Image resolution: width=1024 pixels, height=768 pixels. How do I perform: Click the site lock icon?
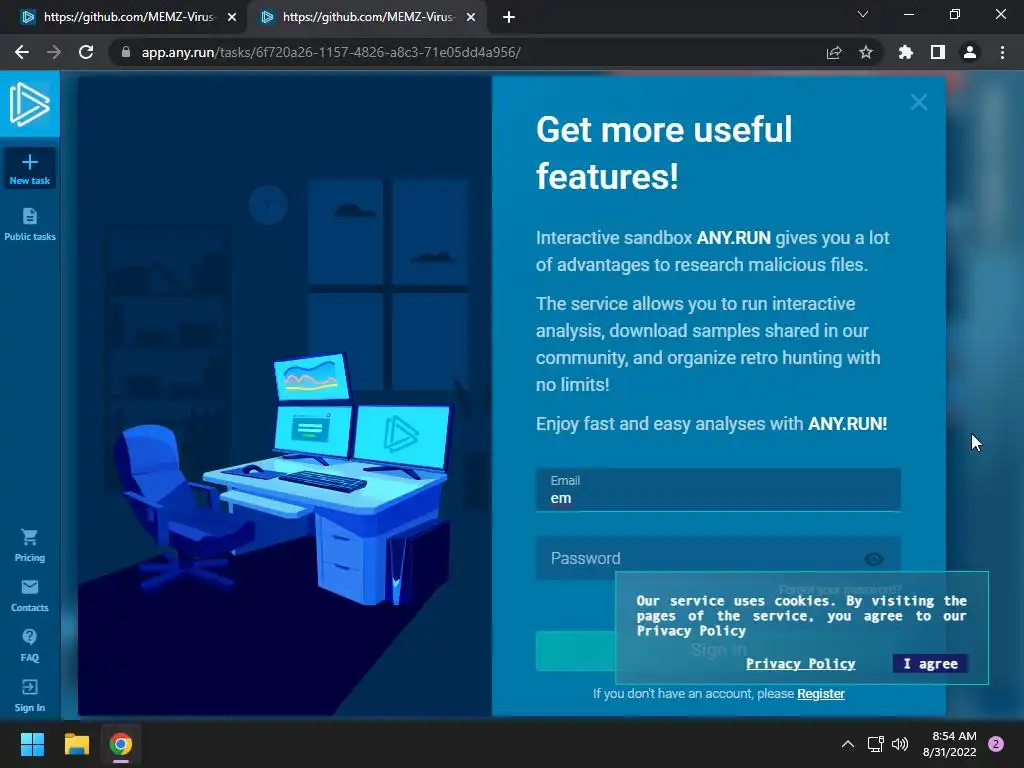[x=126, y=52]
